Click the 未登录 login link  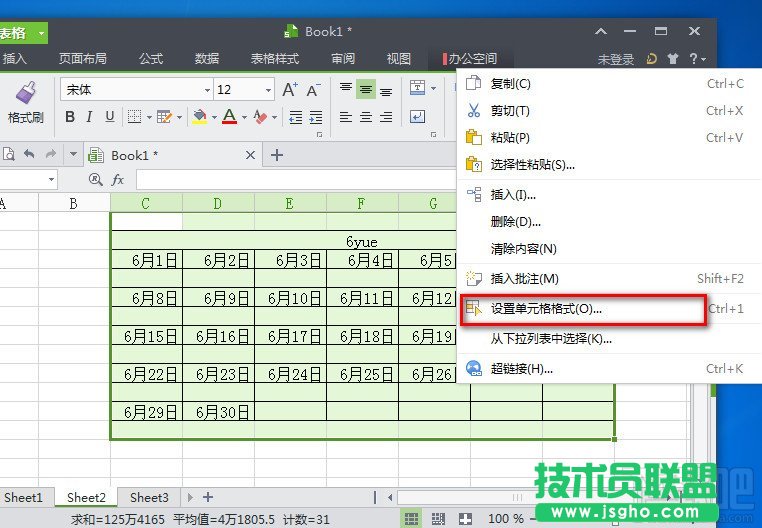click(616, 59)
